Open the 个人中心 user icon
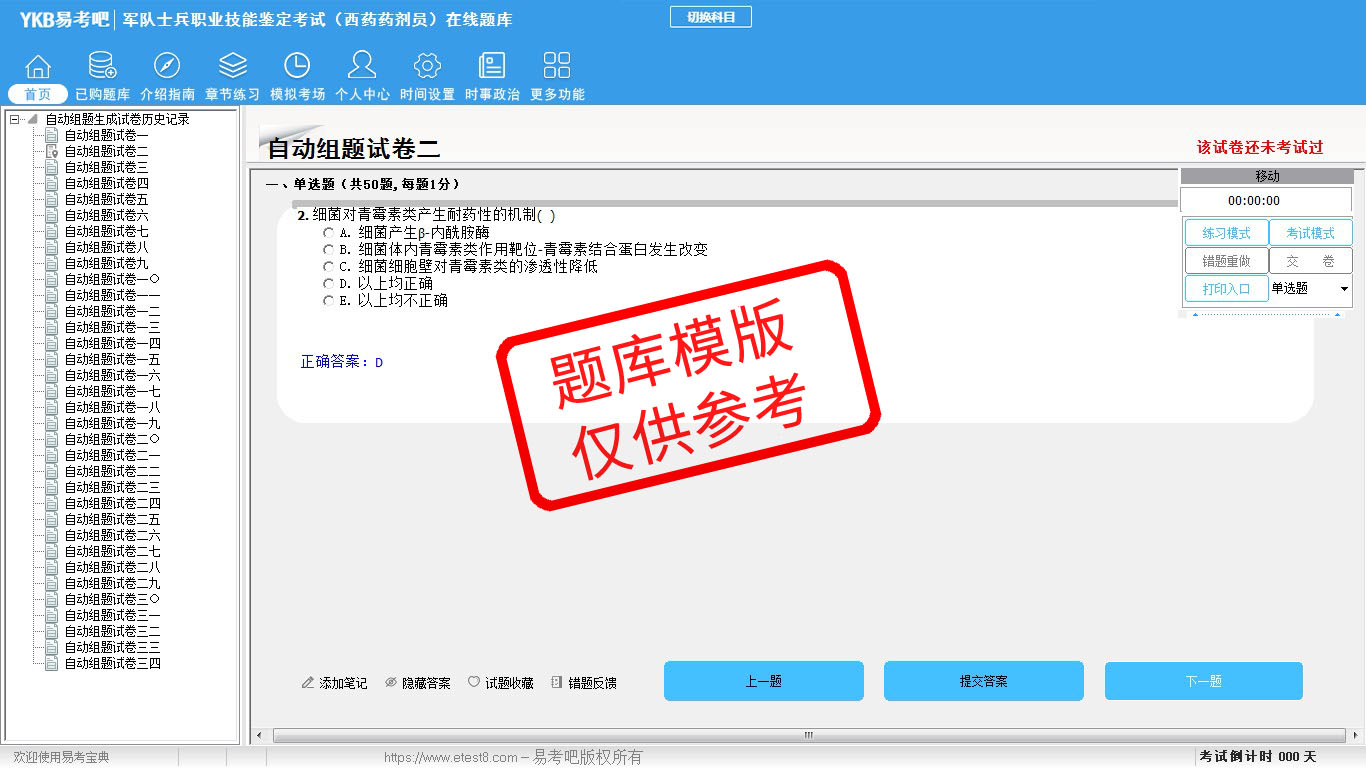Viewport: 1366px width, 768px height. tap(362, 66)
